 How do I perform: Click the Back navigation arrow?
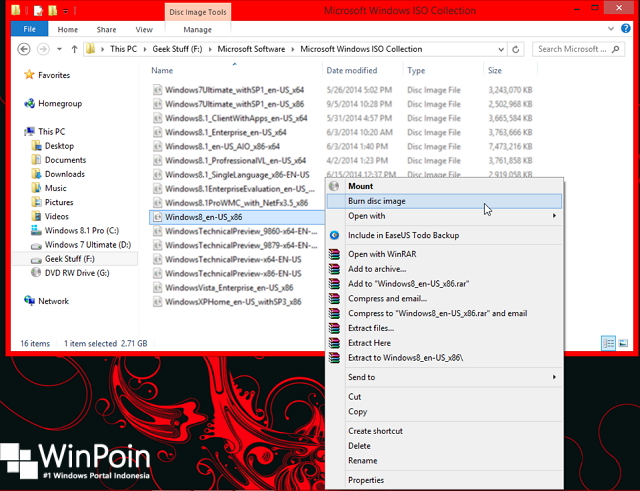pos(24,49)
